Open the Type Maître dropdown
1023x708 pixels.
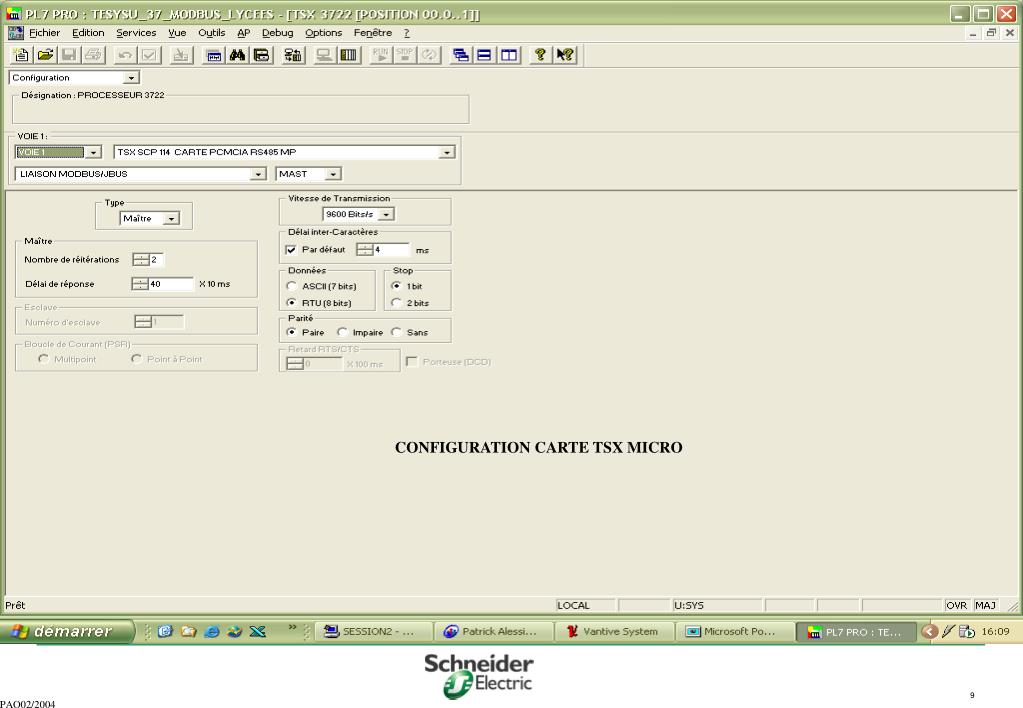(x=171, y=219)
